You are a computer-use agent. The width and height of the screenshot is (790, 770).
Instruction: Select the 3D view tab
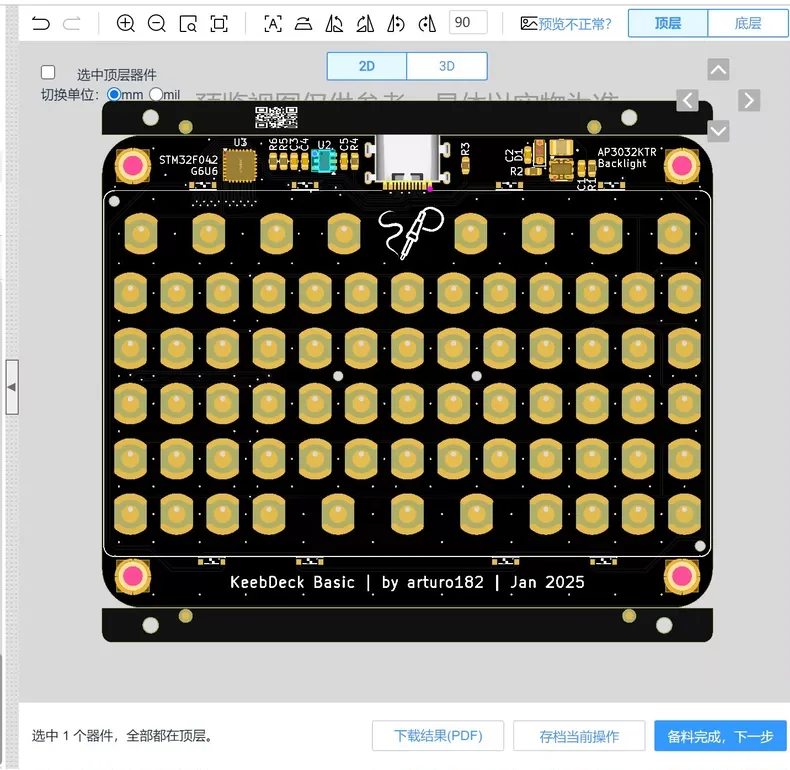447,66
